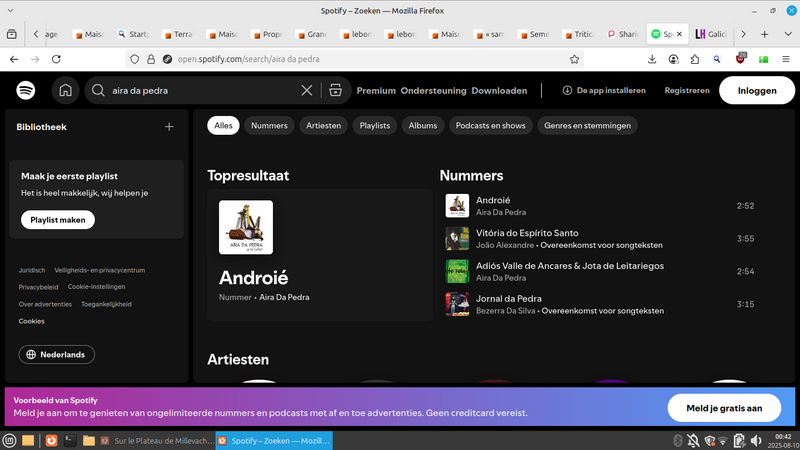Open the Browse icon beside search
The height and width of the screenshot is (450, 800).
[x=335, y=90]
